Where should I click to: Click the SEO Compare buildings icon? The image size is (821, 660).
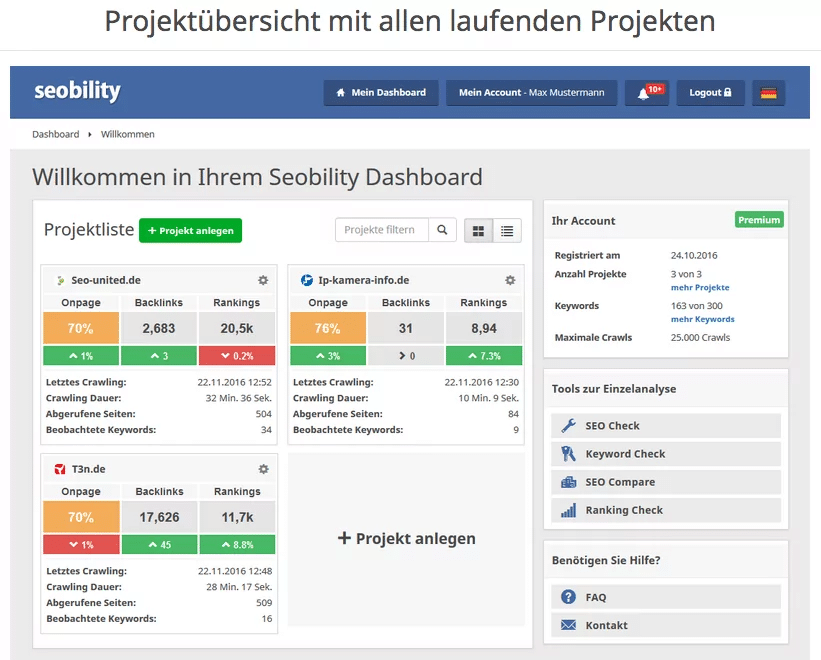[x=568, y=482]
